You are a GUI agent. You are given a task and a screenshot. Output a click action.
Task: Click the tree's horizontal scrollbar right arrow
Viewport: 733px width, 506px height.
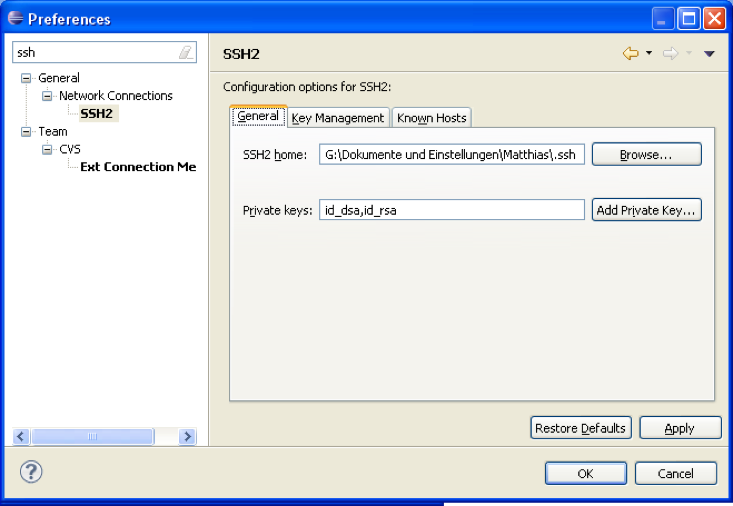187,437
